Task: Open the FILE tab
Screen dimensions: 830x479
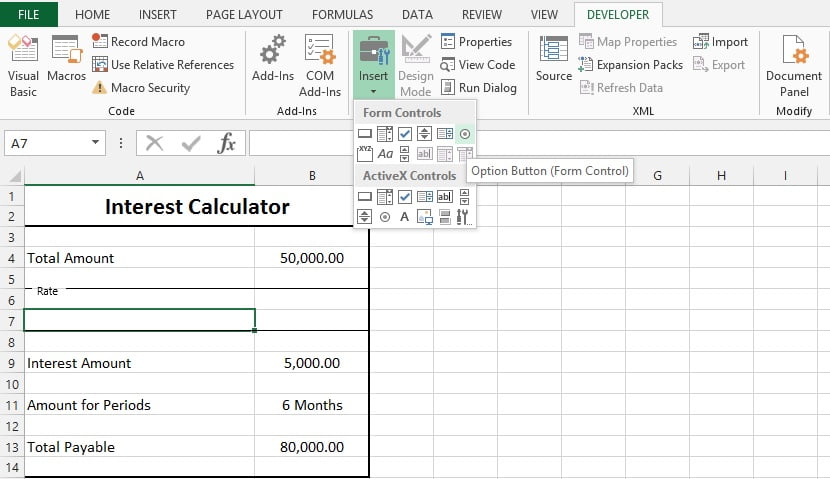Action: (29, 14)
